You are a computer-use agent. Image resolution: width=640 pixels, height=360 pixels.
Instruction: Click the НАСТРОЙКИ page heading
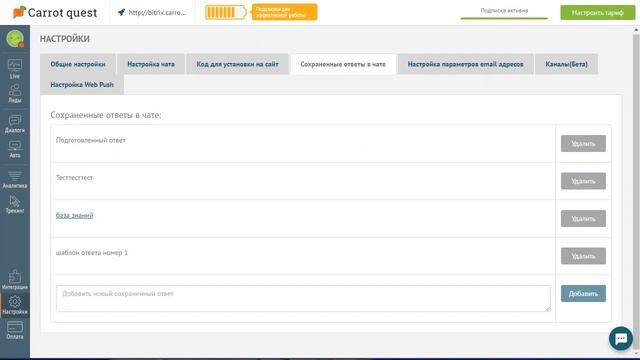pos(65,39)
